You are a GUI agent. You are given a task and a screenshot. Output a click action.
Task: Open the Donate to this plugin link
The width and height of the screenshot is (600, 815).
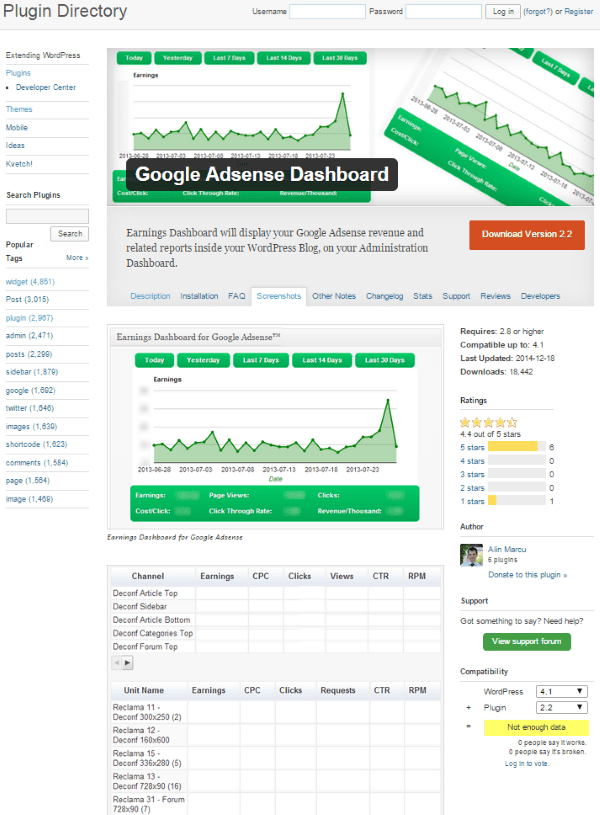click(x=527, y=575)
